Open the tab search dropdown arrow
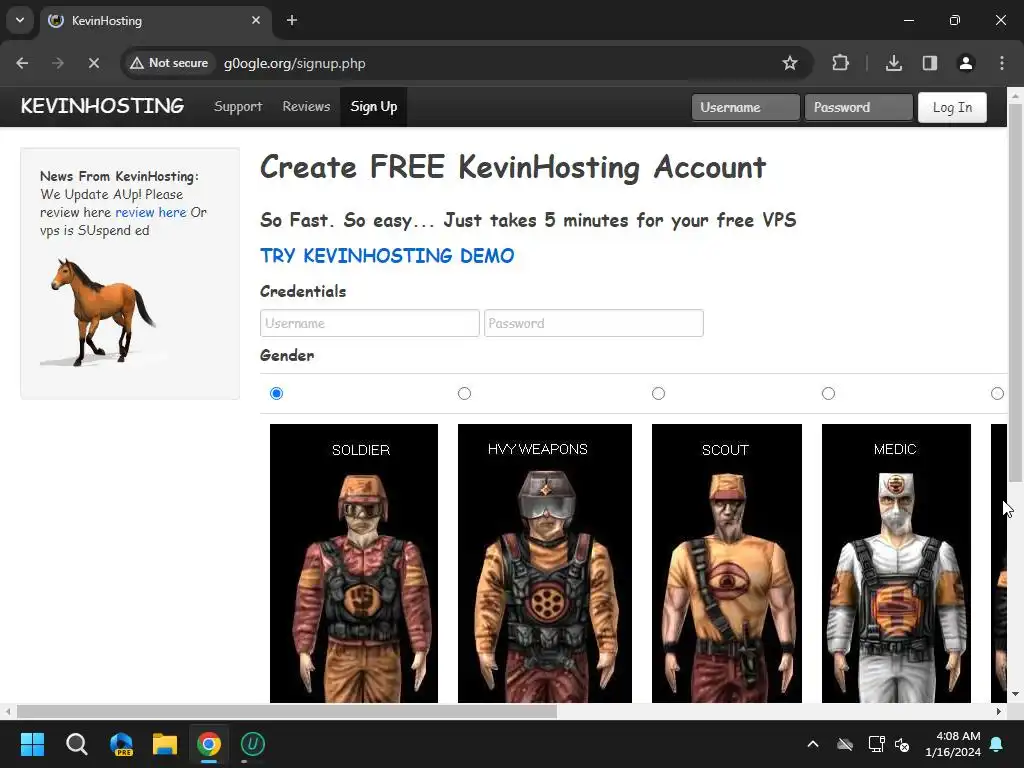Image resolution: width=1024 pixels, height=768 pixels. pyautogui.click(x=20, y=20)
